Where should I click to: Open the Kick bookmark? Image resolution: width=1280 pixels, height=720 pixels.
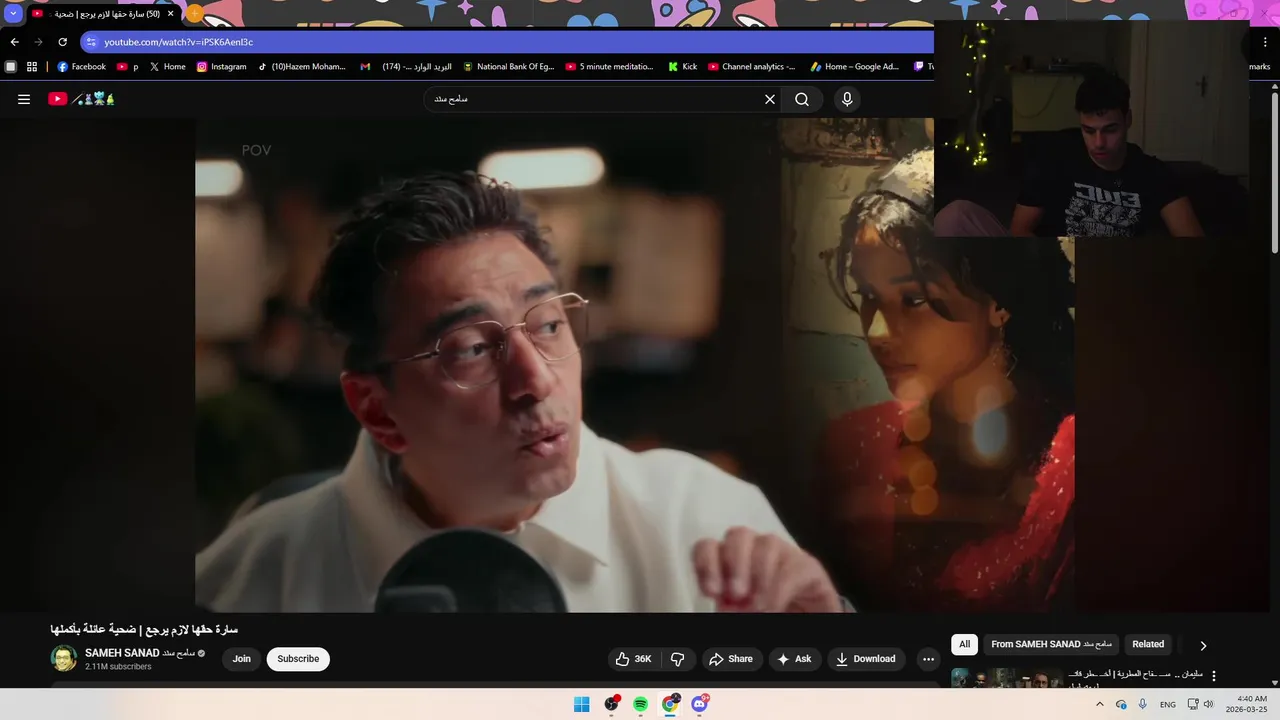pos(683,67)
